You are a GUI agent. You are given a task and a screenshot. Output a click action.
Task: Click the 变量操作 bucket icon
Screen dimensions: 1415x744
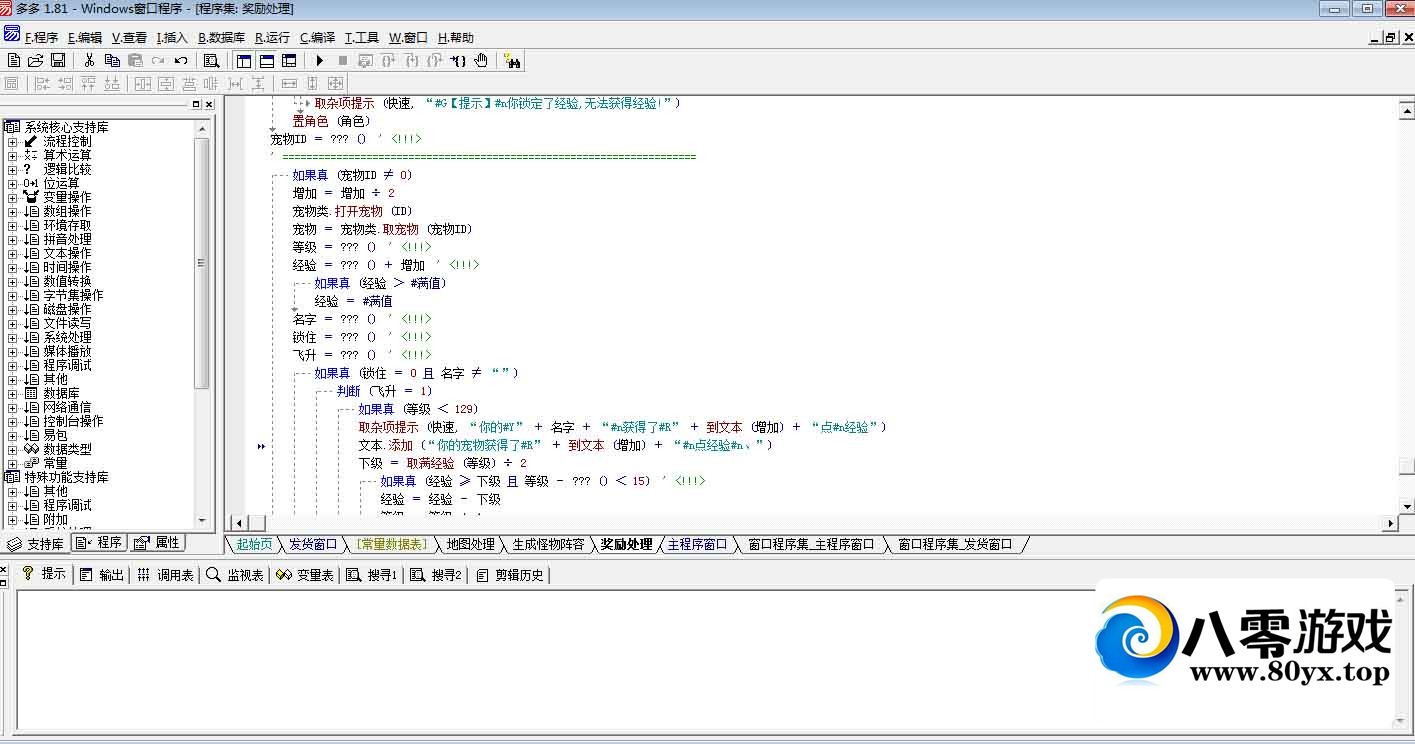31,197
